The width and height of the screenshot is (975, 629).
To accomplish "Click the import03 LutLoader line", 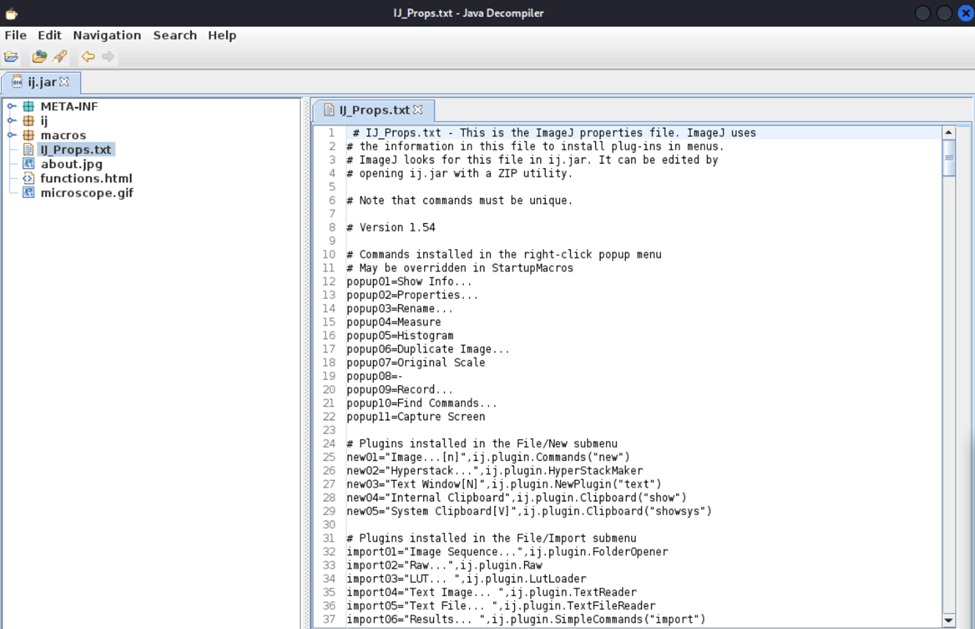I will point(466,579).
